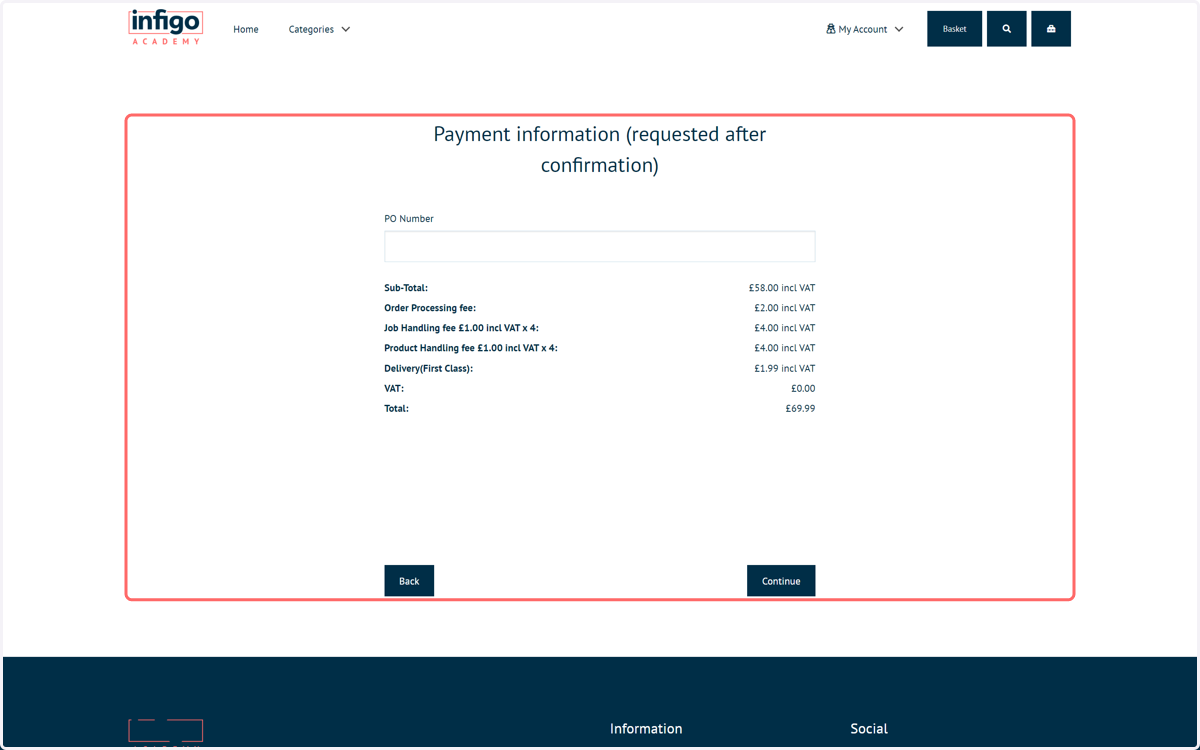
Task: Click the 'Delivery(First Class):' label
Action: [428, 368]
